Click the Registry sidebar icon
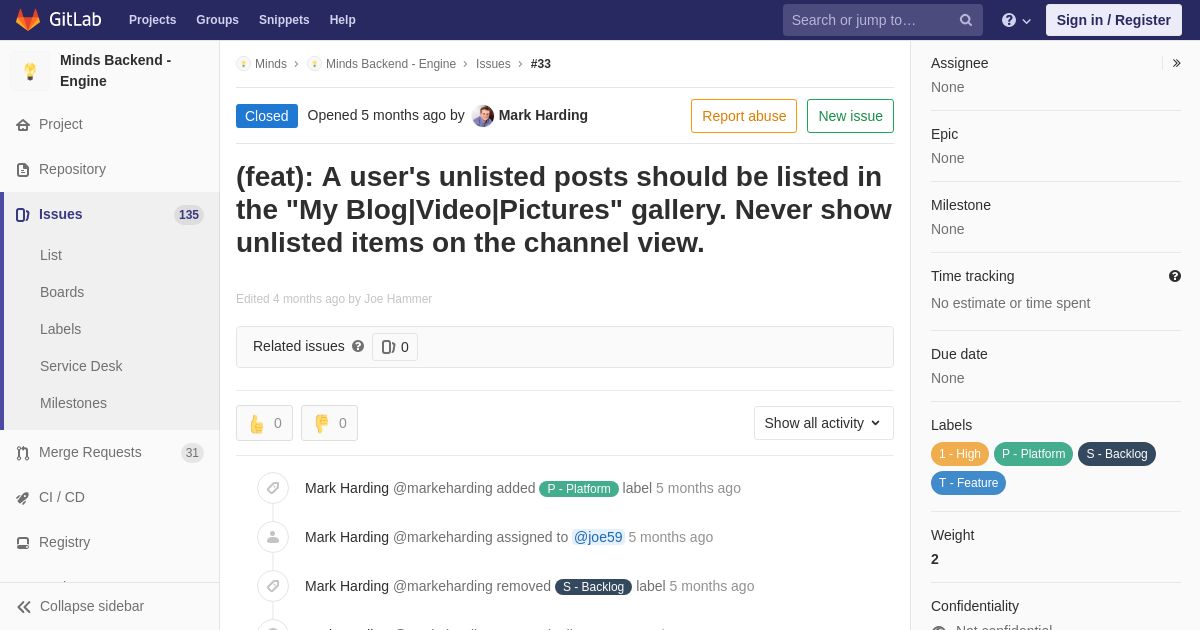 [x=22, y=543]
